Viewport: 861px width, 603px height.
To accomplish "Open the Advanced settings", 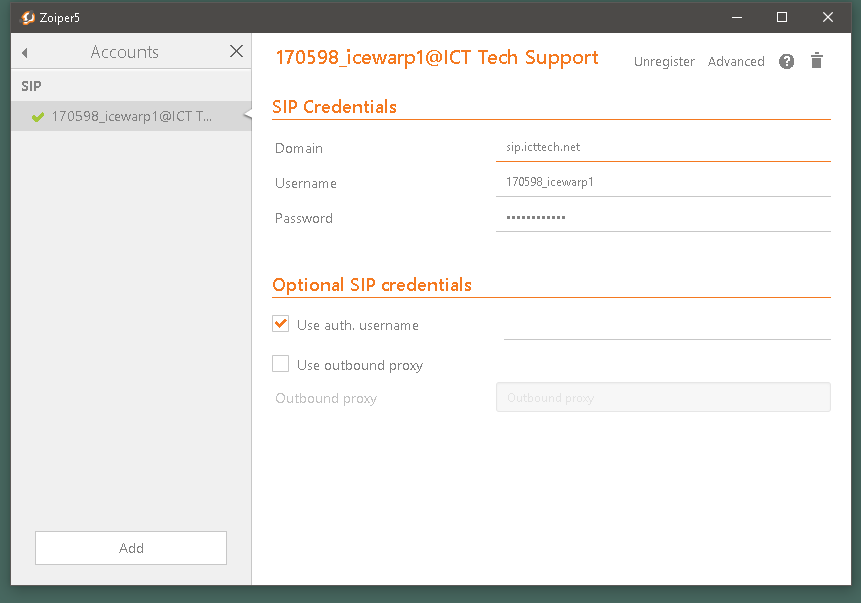I will [736, 62].
